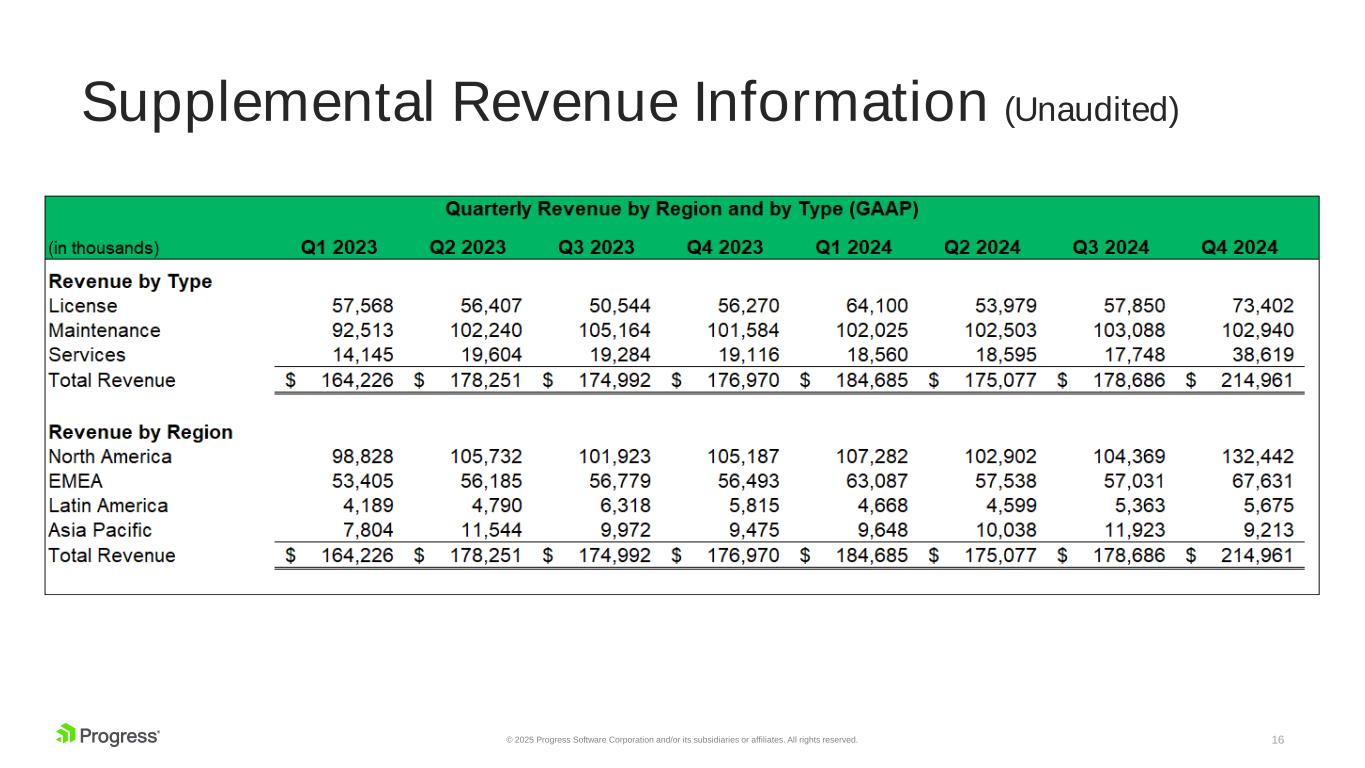Click the North America row label
1365x768 pixels.
110,457
